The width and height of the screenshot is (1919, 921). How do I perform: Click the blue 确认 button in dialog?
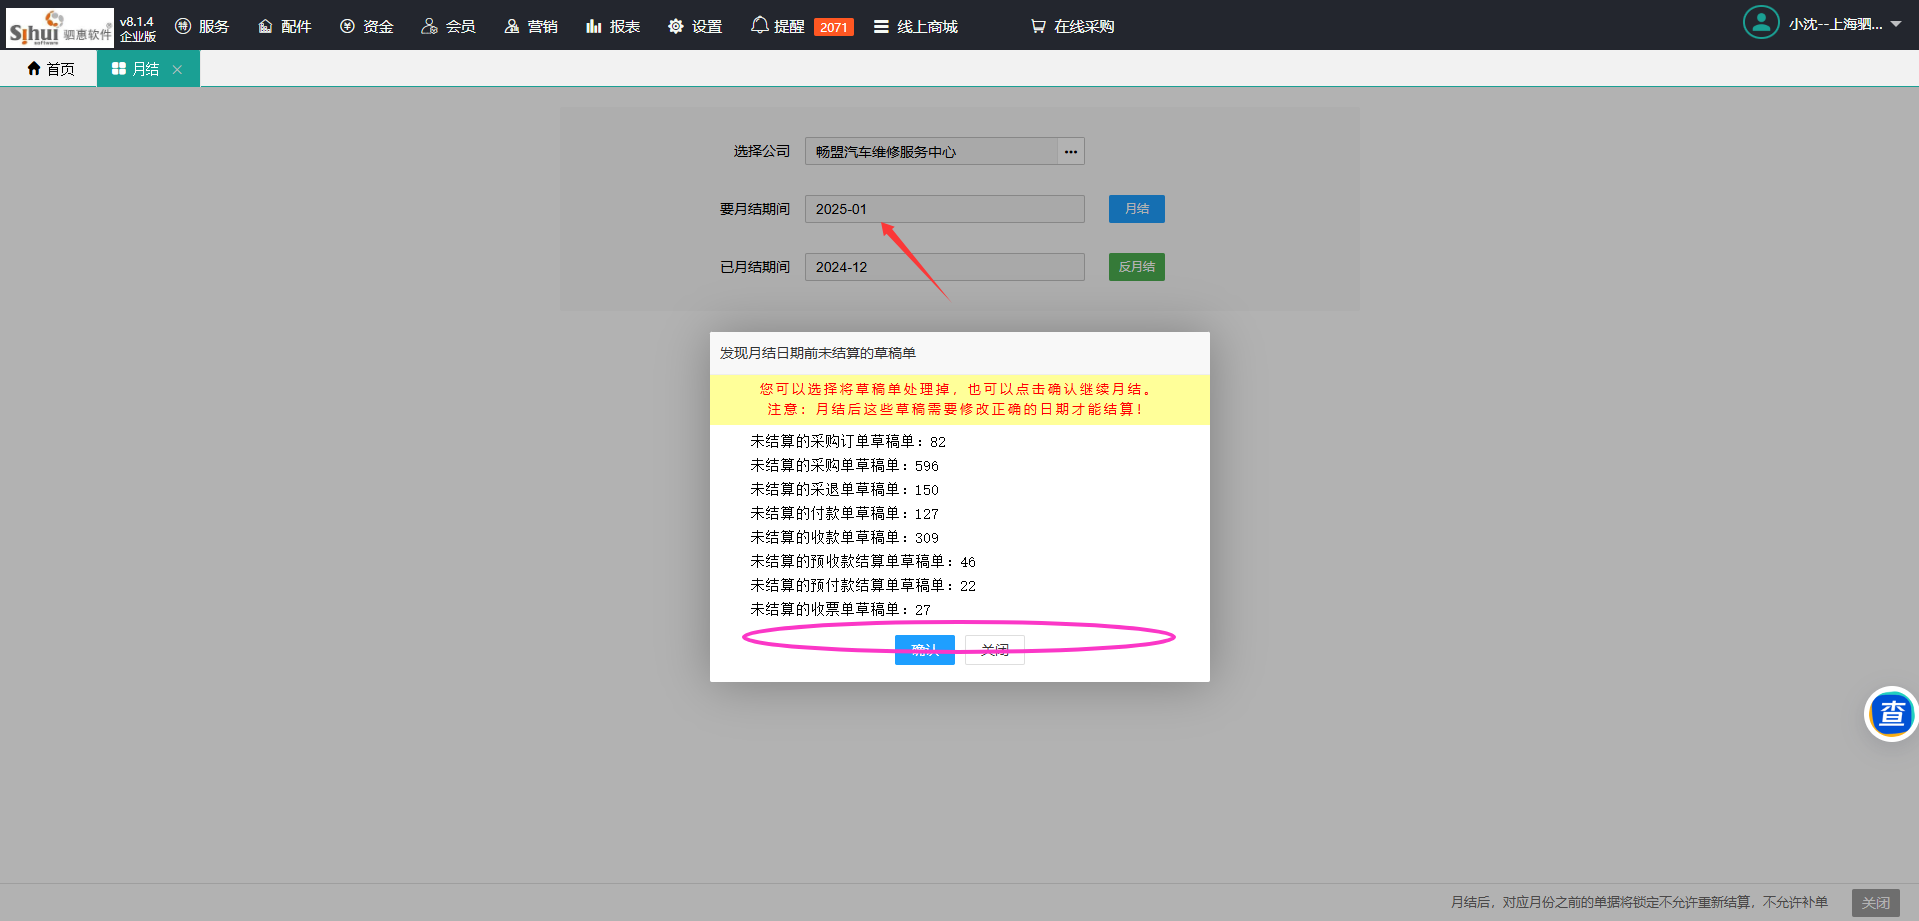[924, 650]
